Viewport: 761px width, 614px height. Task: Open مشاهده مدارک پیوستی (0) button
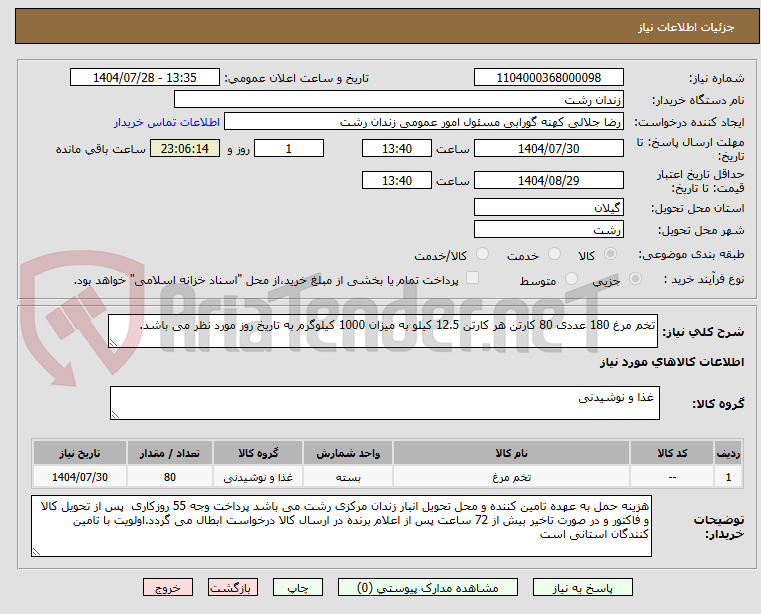pos(428,587)
